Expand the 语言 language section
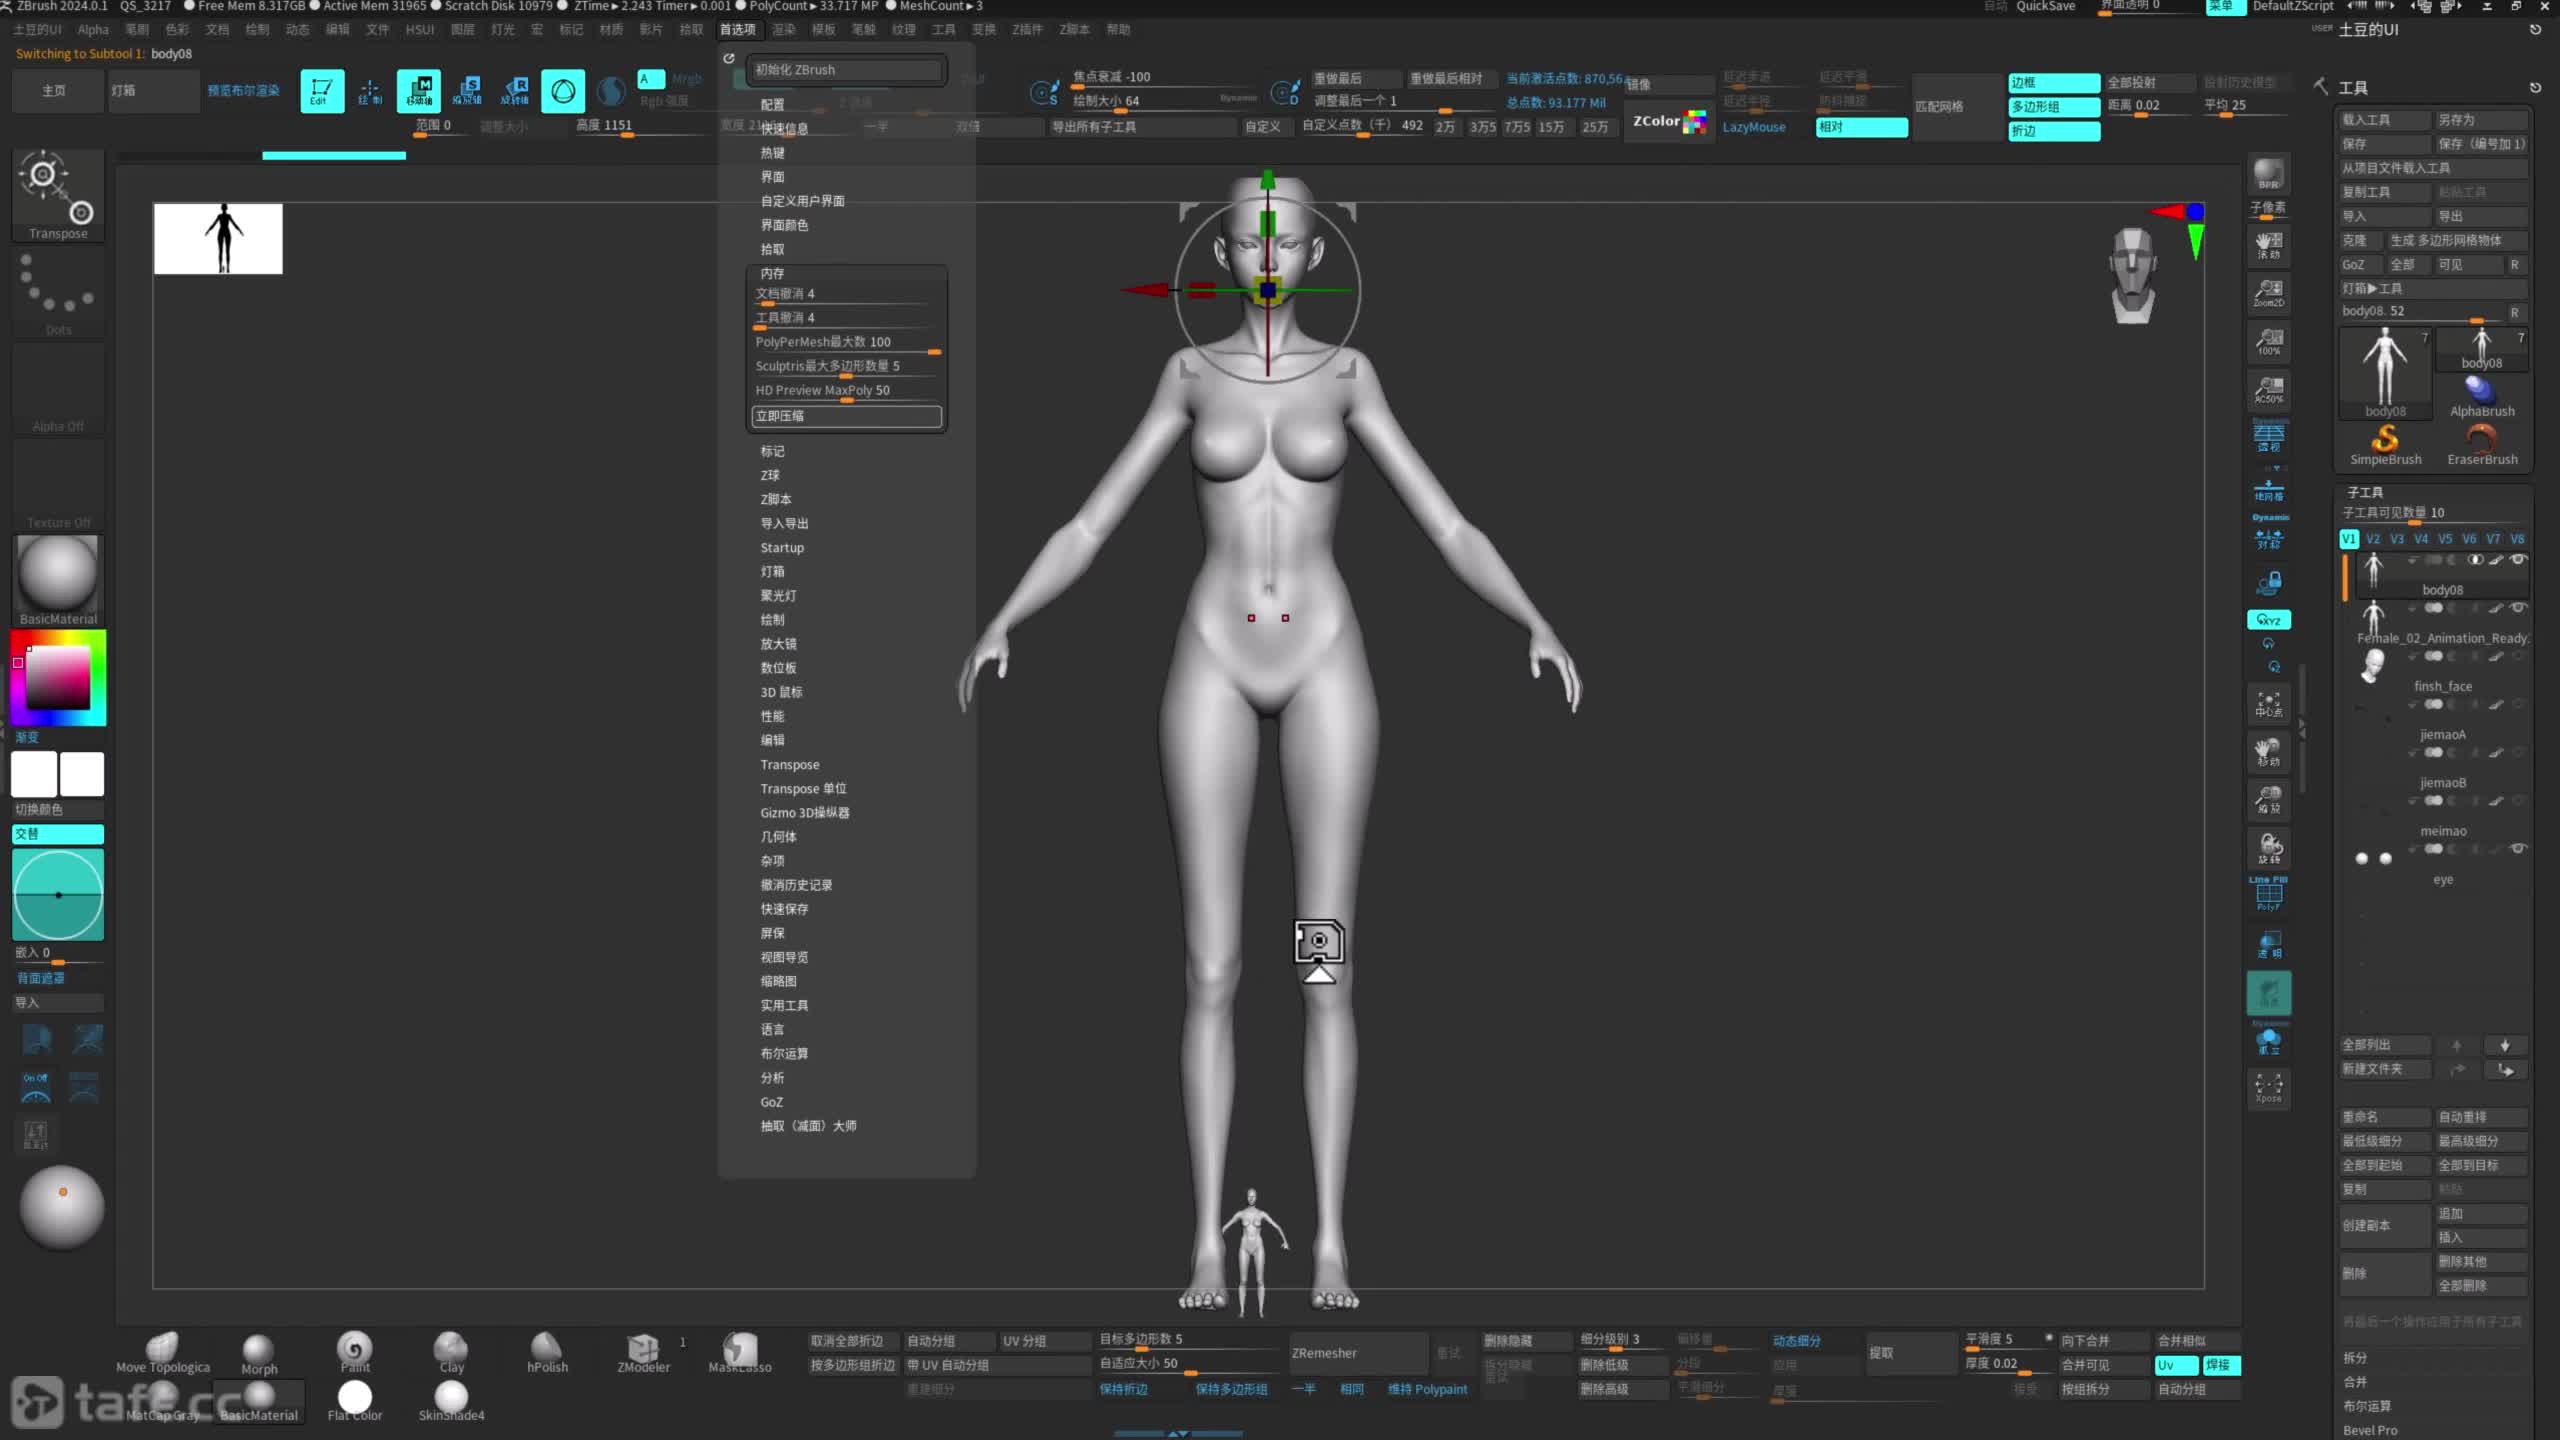Image resolution: width=2560 pixels, height=1440 pixels. pyautogui.click(x=773, y=1029)
